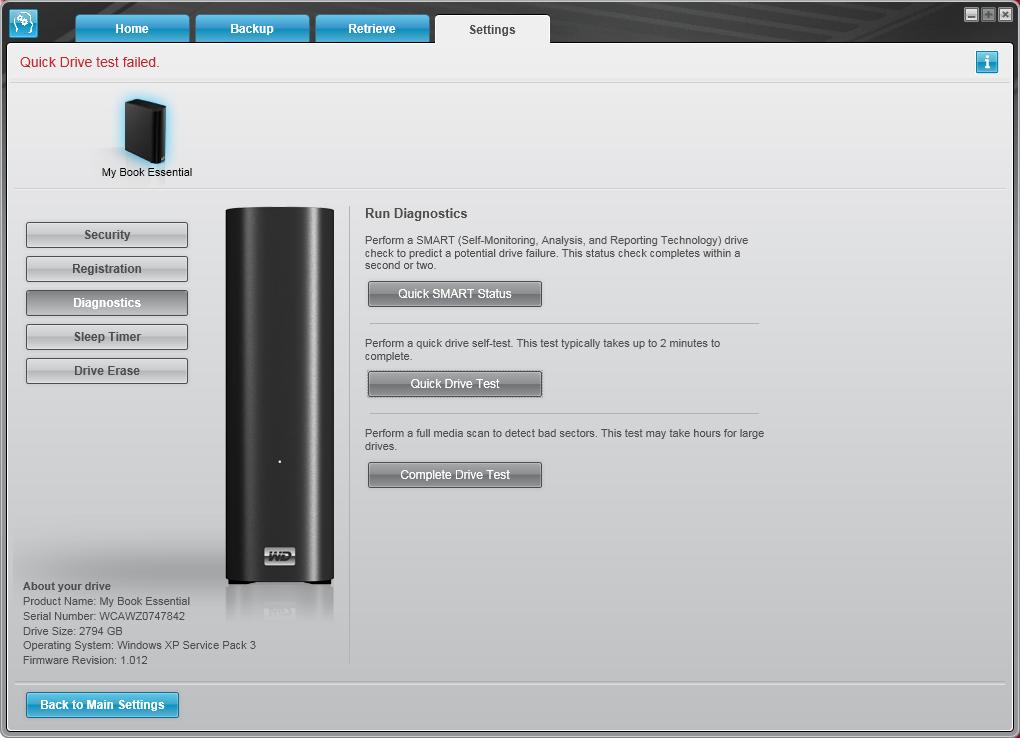Viewport: 1020px width, 738px height.
Task: Select the My Book Essential drive icon
Action: [146, 130]
